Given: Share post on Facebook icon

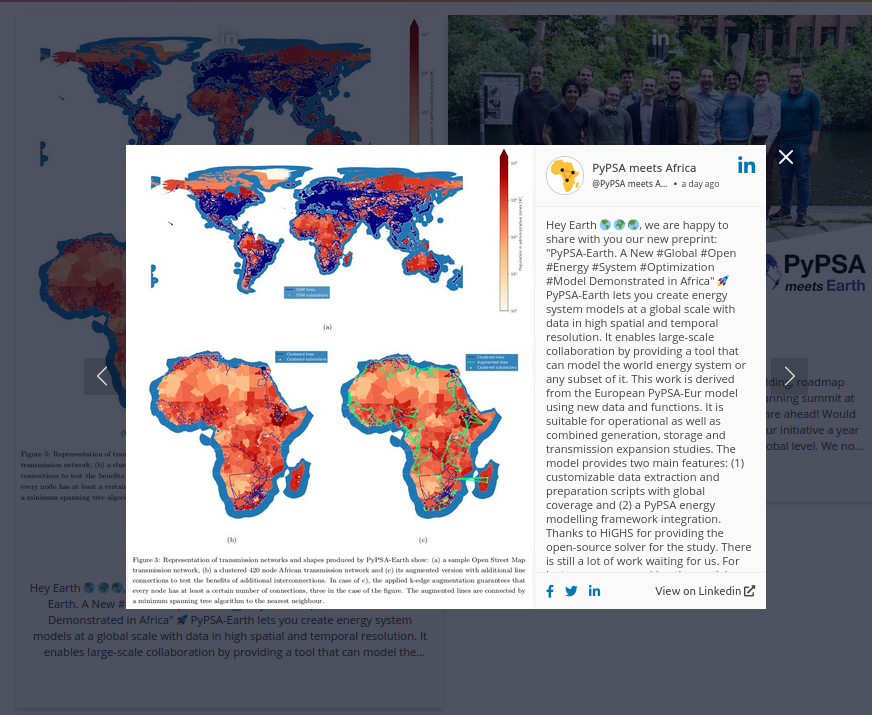Looking at the screenshot, I should tap(550, 591).
